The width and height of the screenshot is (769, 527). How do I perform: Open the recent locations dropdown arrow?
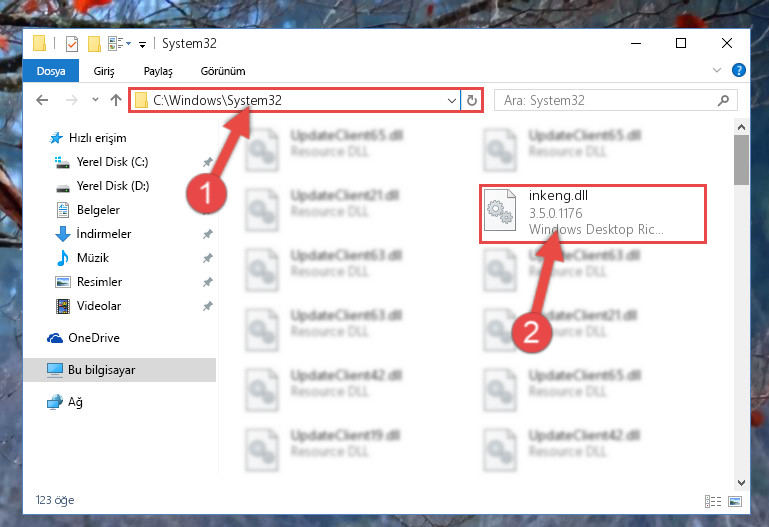coord(95,100)
